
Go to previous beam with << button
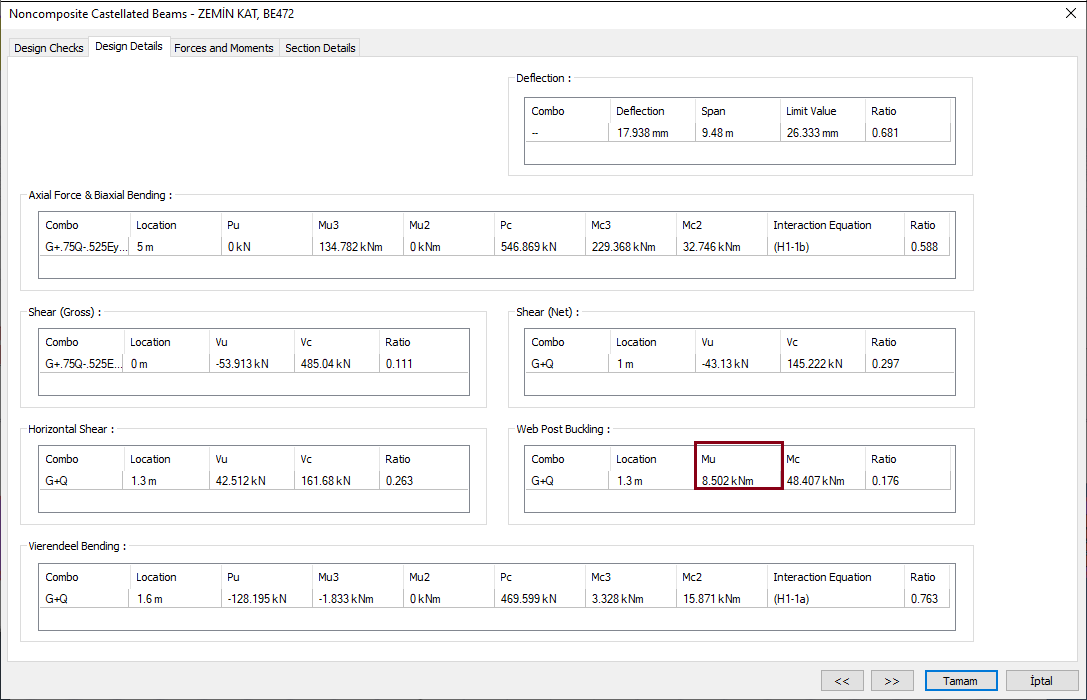click(x=842, y=680)
